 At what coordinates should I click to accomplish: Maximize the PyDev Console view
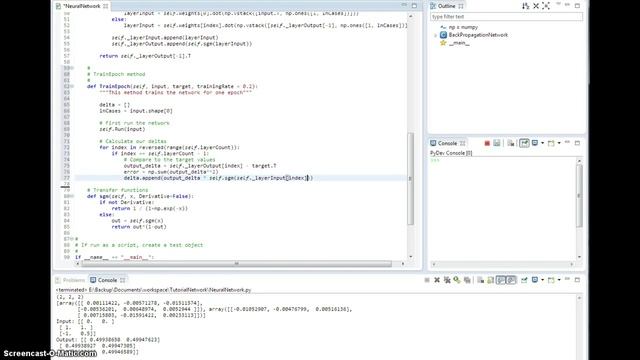[577, 143]
